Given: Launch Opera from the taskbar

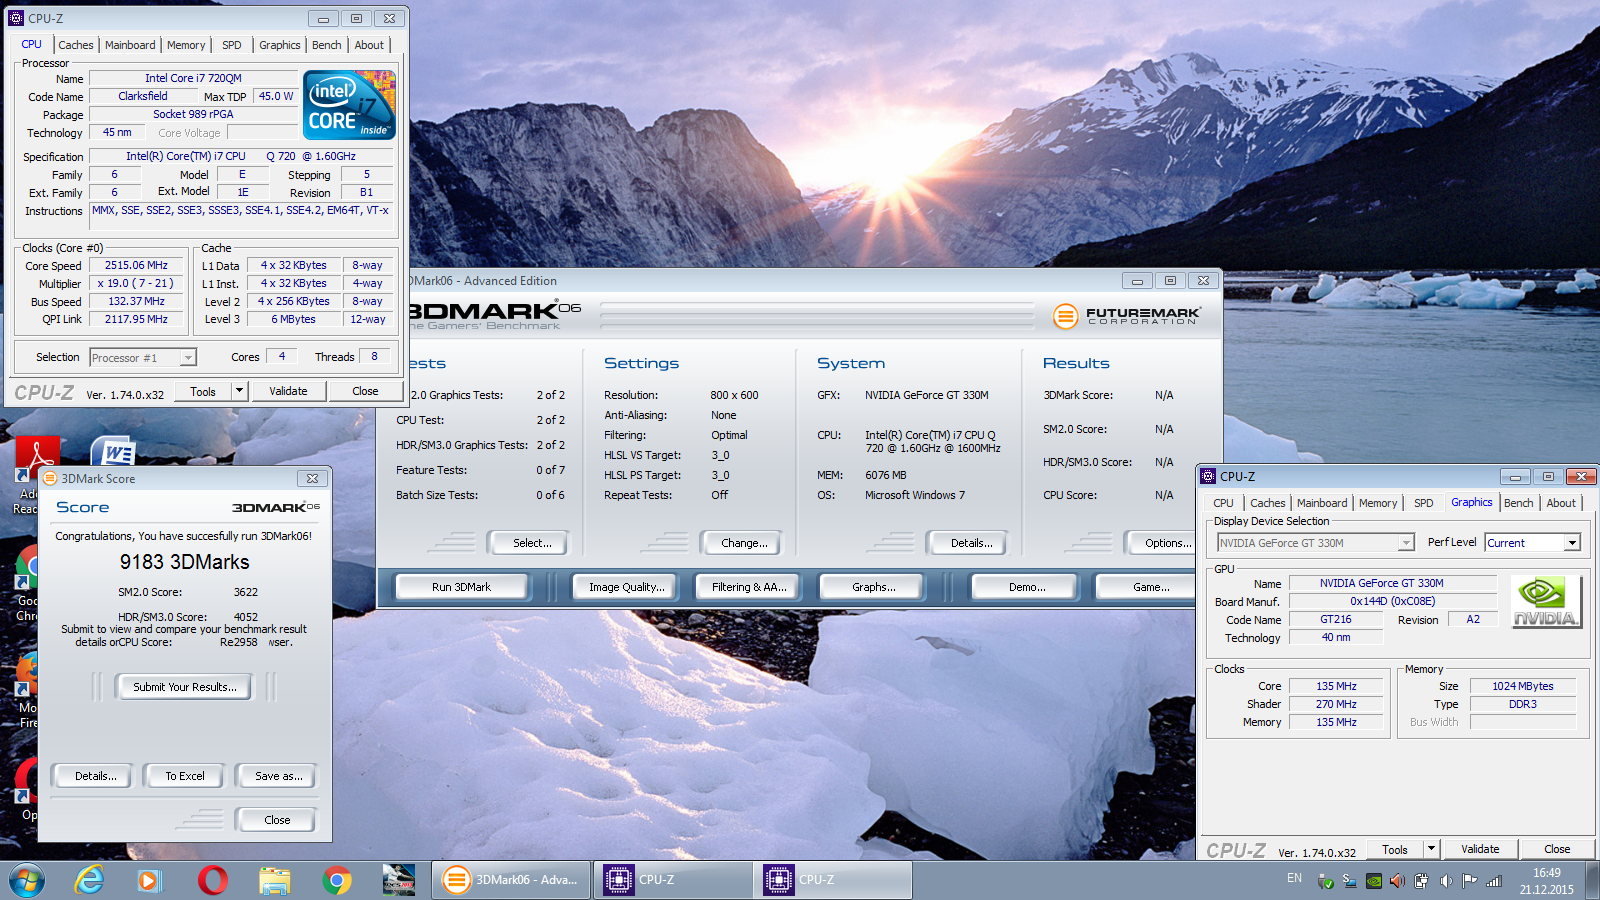Looking at the screenshot, I should tap(212, 880).
